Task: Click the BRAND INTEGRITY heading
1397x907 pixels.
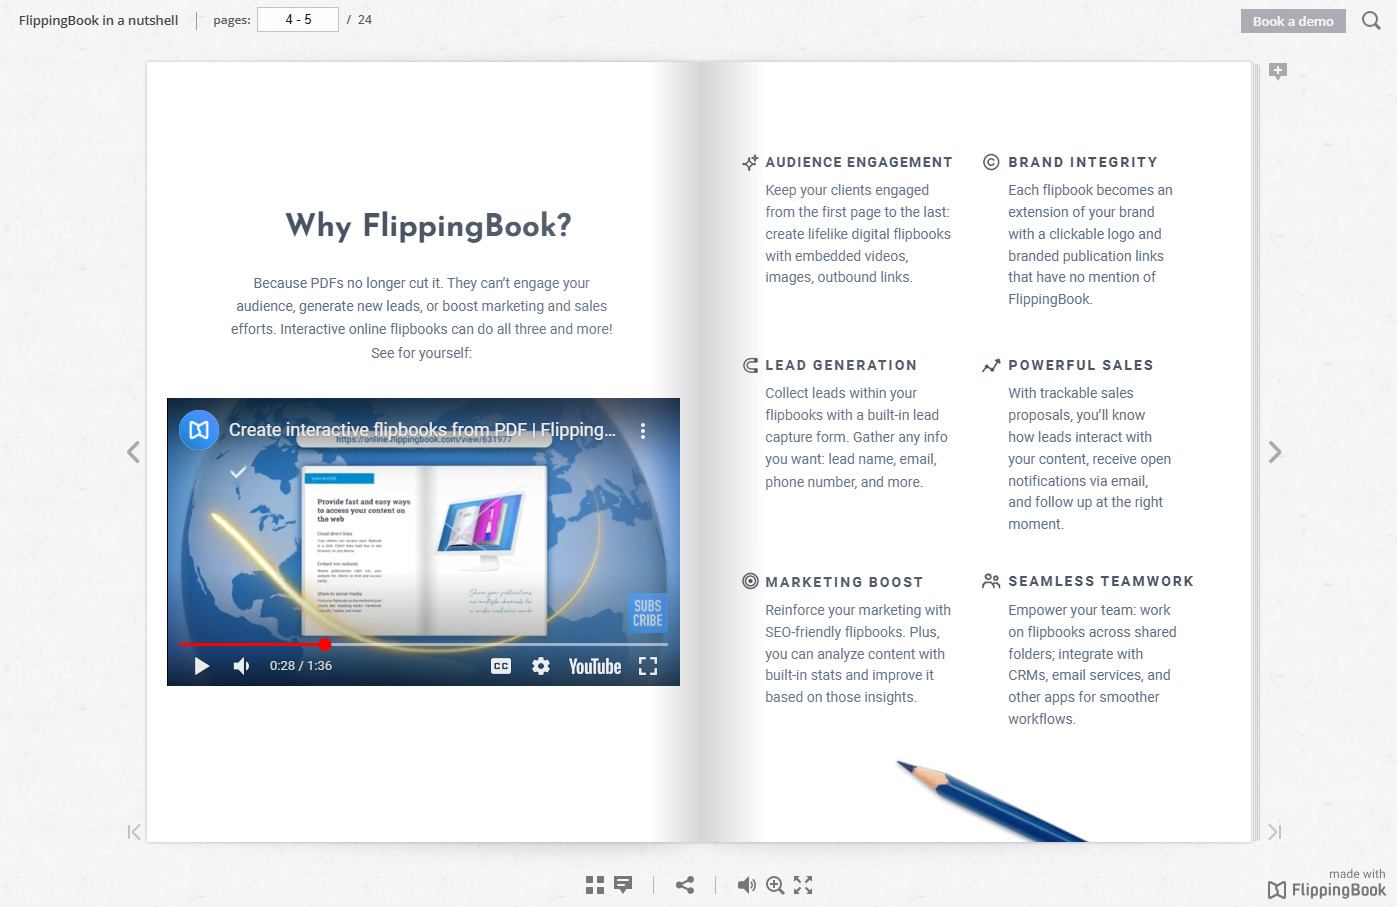Action: click(1083, 162)
